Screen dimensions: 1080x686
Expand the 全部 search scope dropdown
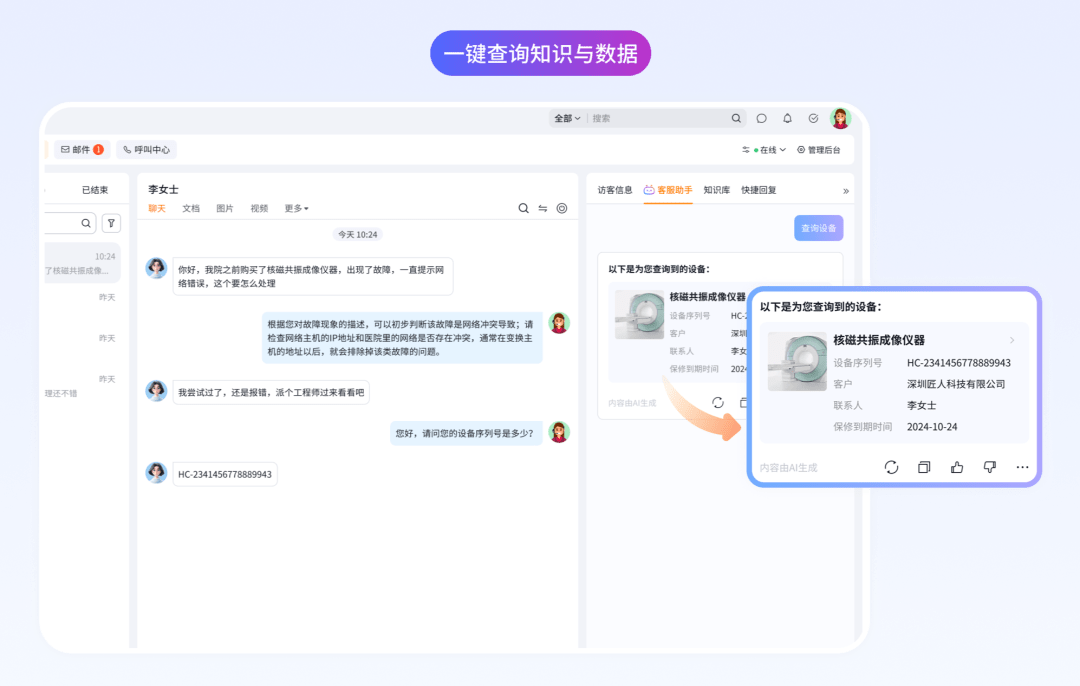point(567,118)
